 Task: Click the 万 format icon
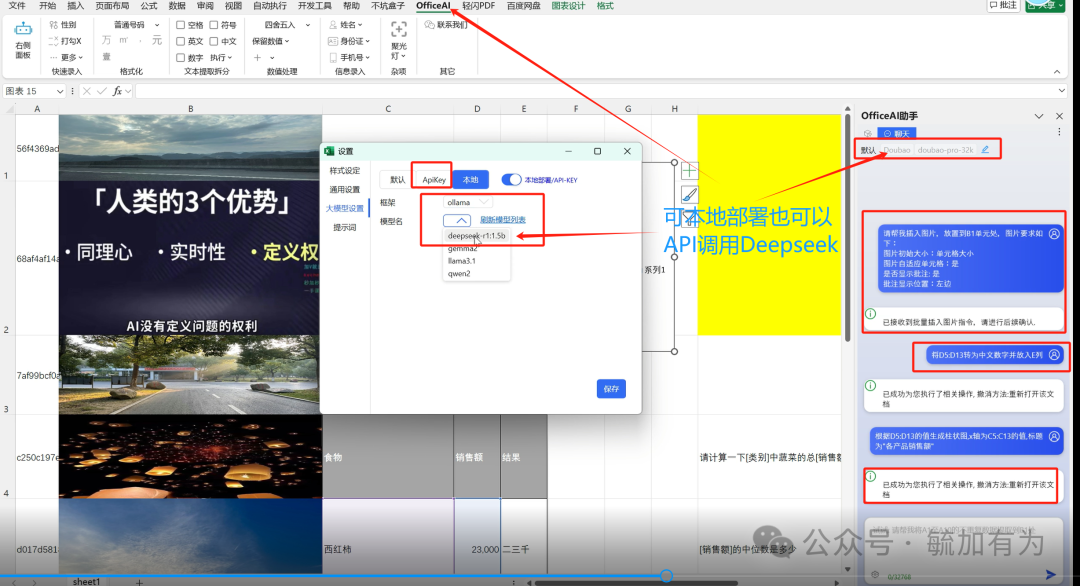[106, 41]
